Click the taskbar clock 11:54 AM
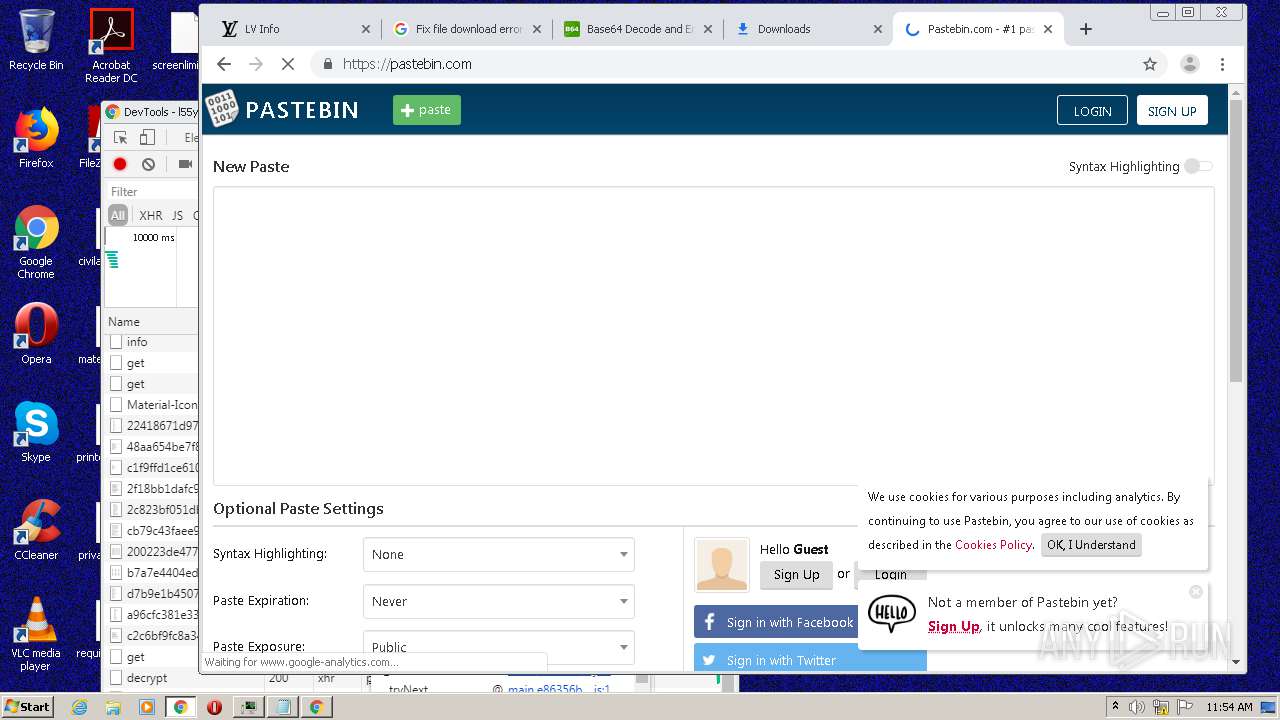Image resolution: width=1280 pixels, height=720 pixels. (1229, 707)
